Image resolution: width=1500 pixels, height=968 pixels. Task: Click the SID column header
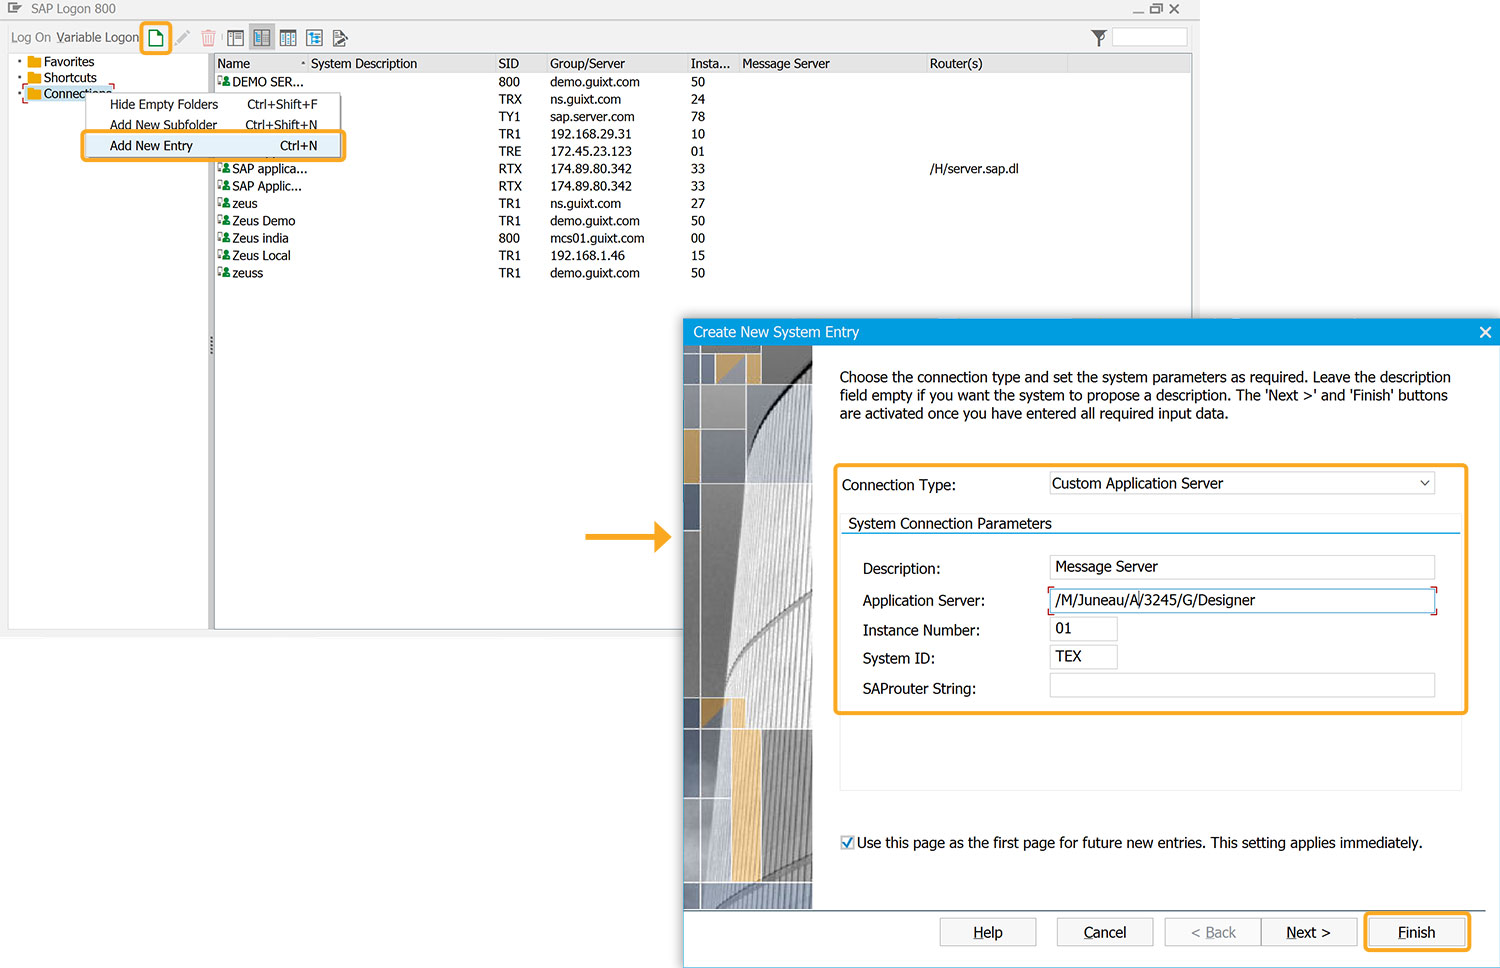point(520,63)
